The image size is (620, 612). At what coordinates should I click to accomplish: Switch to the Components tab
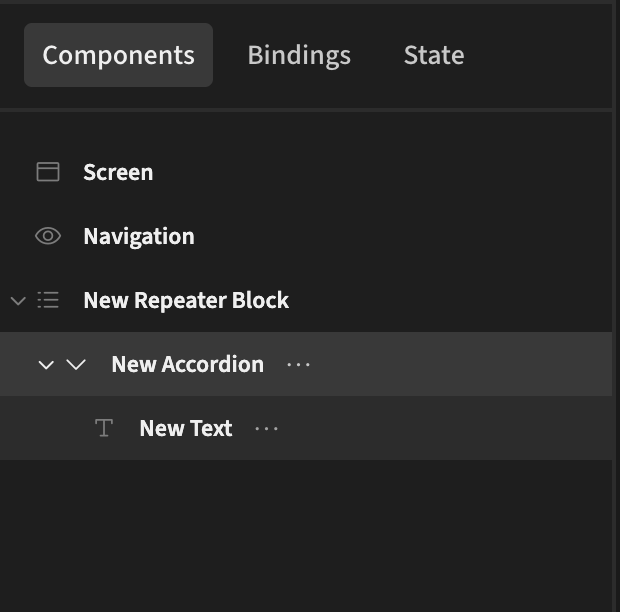click(119, 55)
